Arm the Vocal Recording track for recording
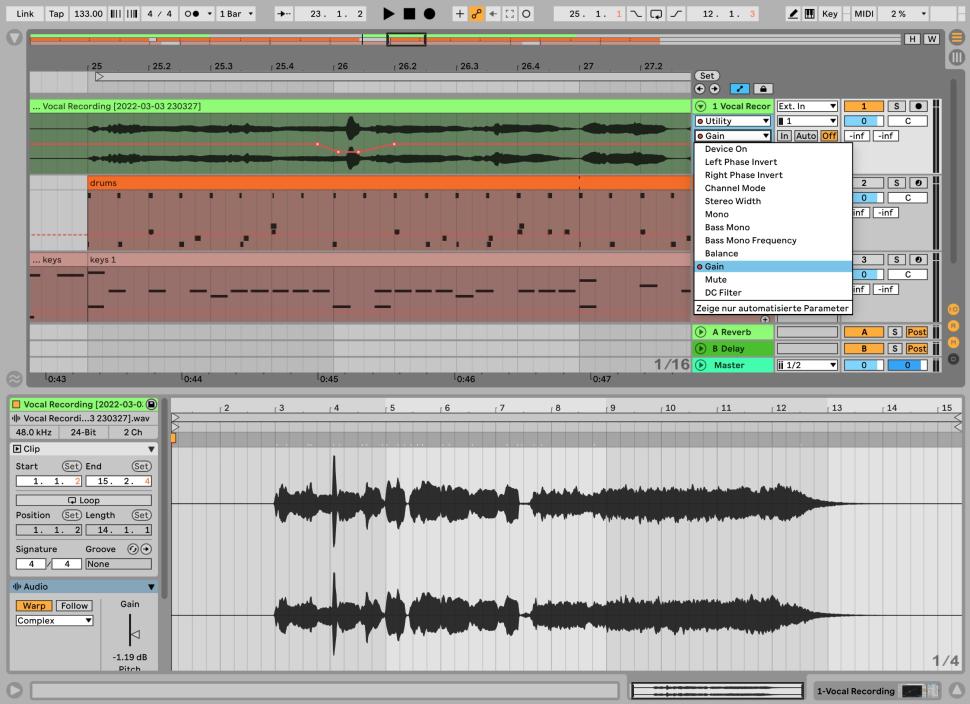The width and height of the screenshot is (970, 704). pyautogui.click(x=917, y=106)
